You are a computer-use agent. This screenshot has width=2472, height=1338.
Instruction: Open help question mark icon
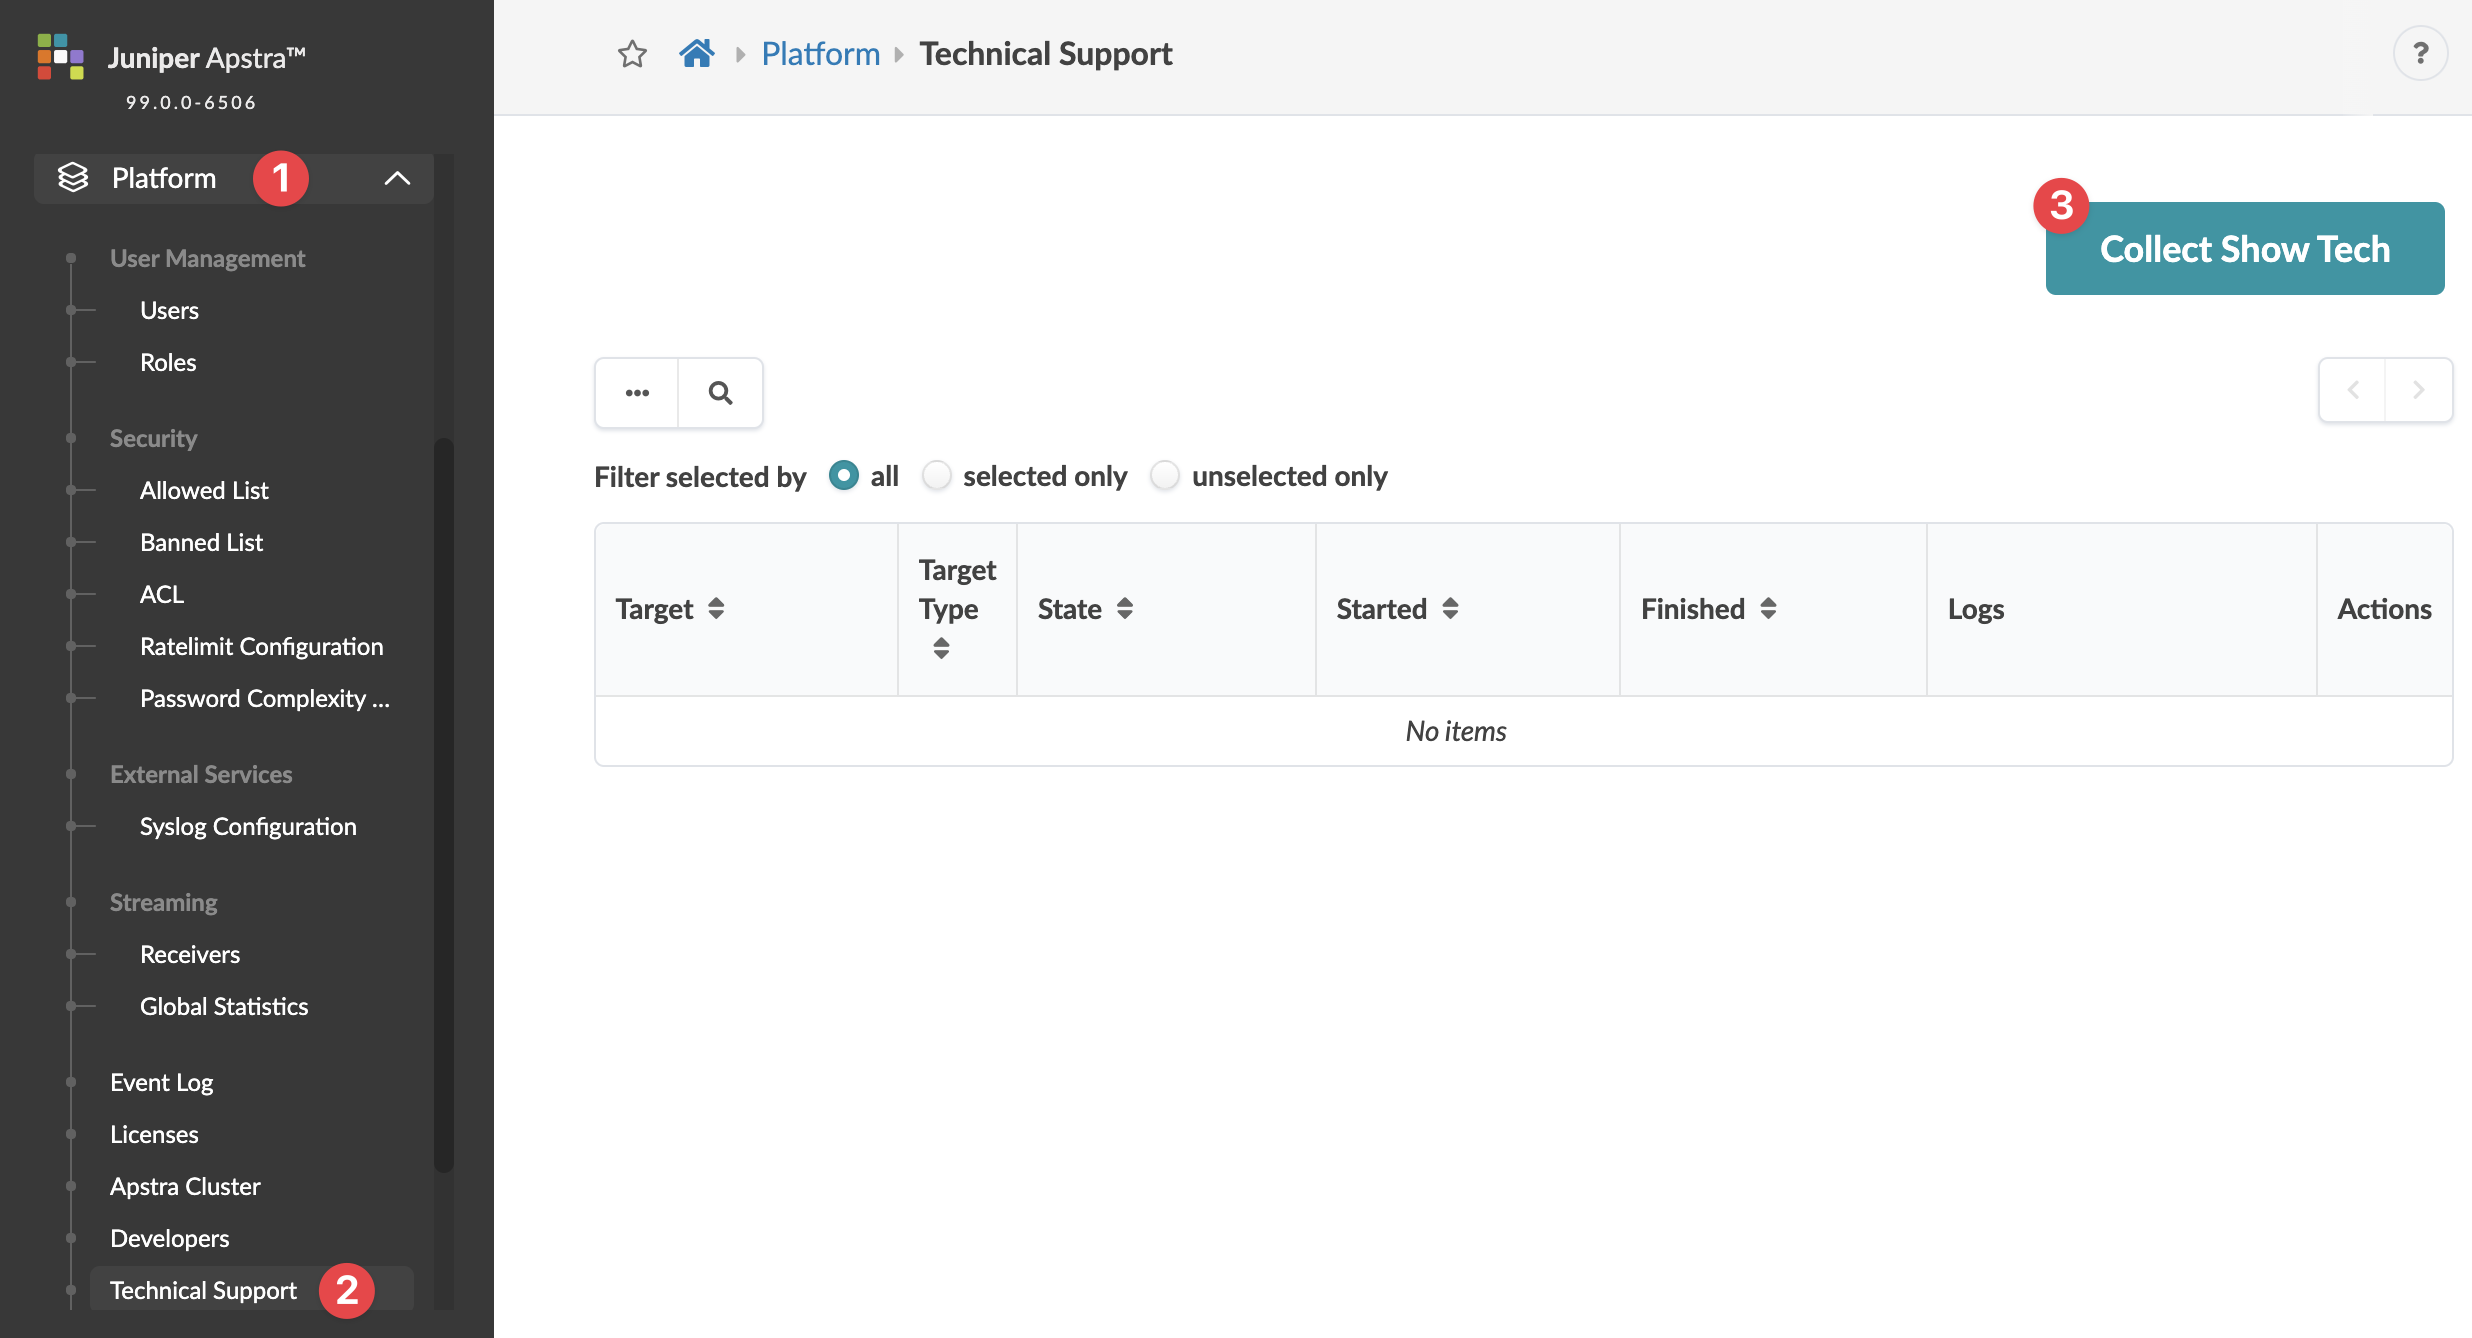[2420, 53]
